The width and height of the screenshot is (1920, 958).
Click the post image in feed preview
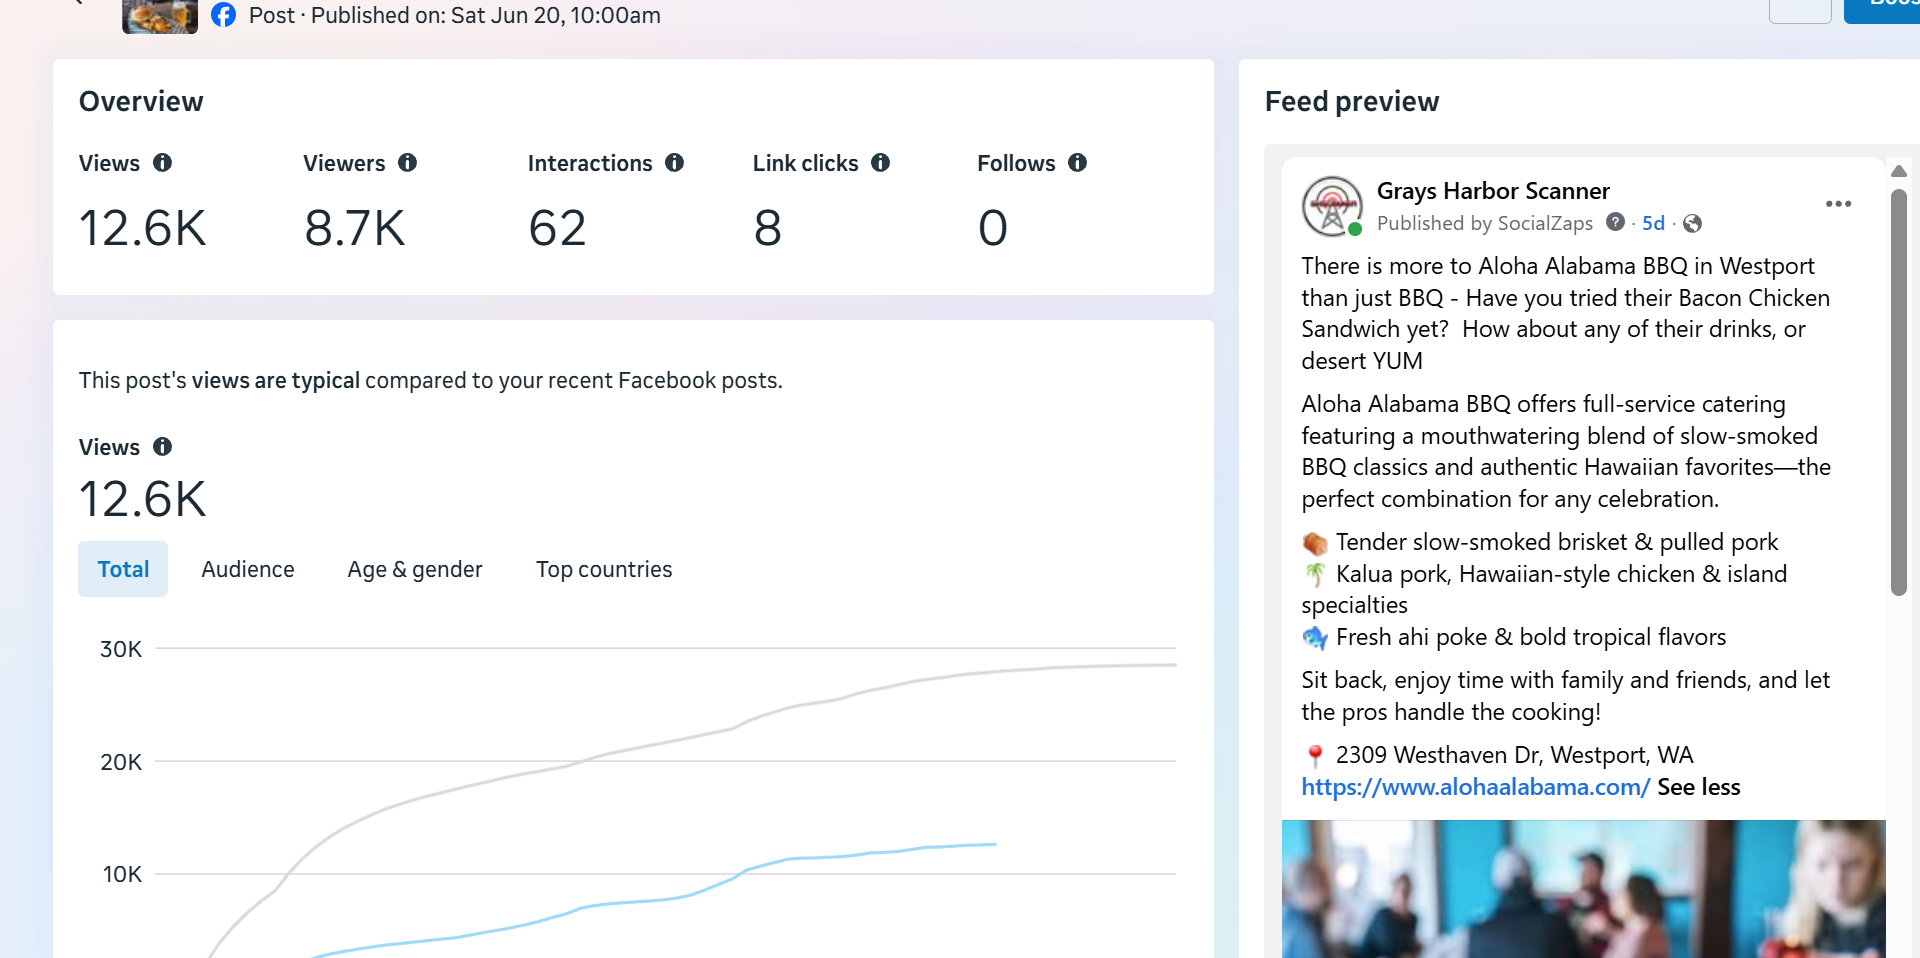click(1583, 889)
